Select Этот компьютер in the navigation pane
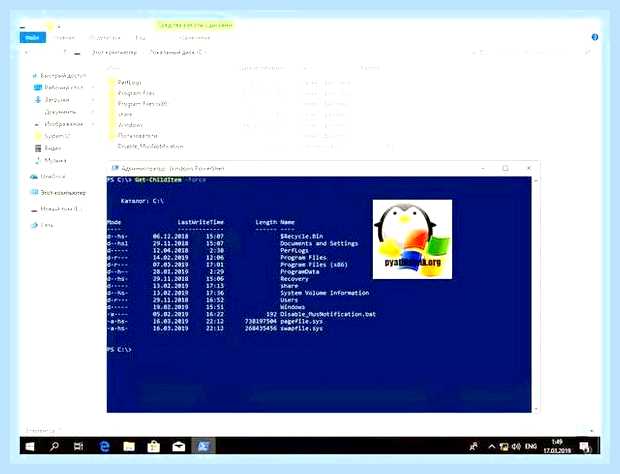The height and width of the screenshot is (474, 620). click(x=63, y=193)
